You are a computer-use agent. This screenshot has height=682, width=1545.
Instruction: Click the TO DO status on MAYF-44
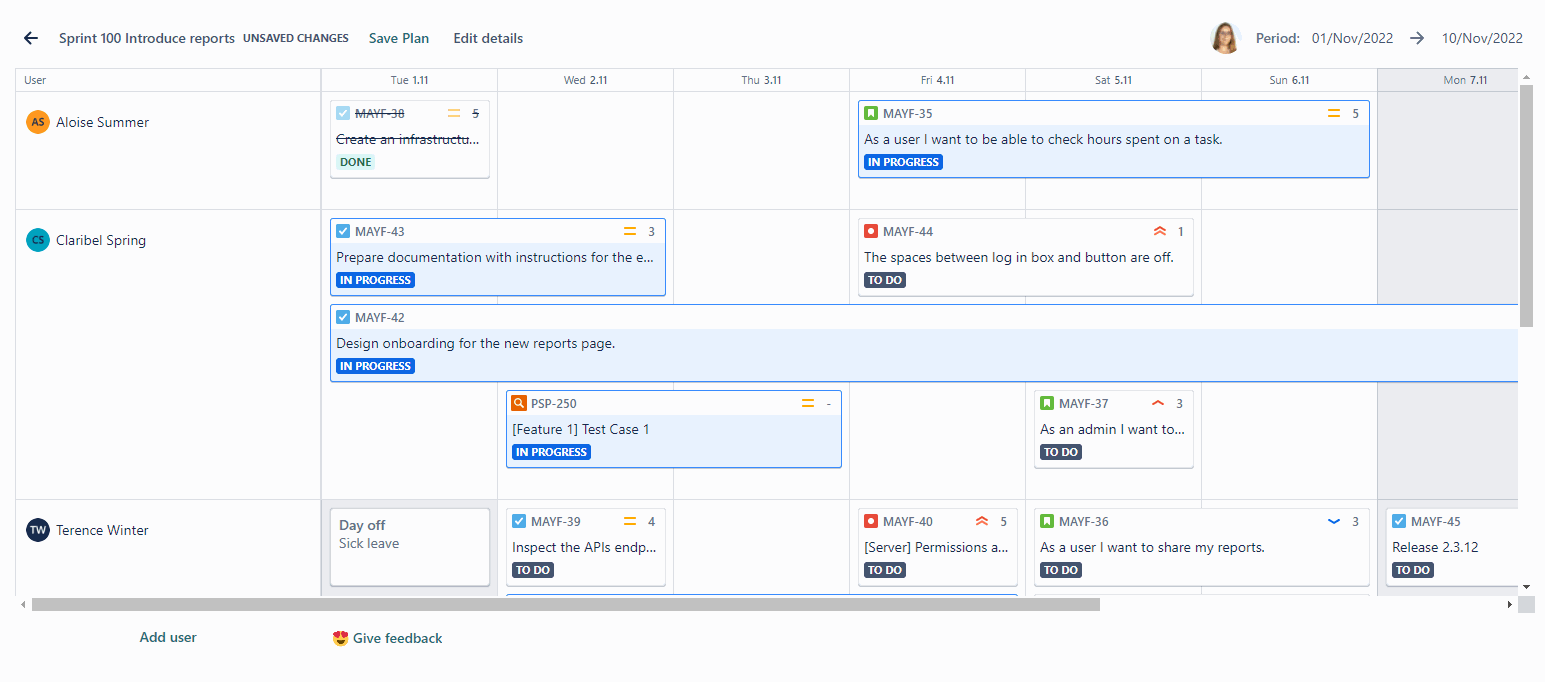point(886,280)
